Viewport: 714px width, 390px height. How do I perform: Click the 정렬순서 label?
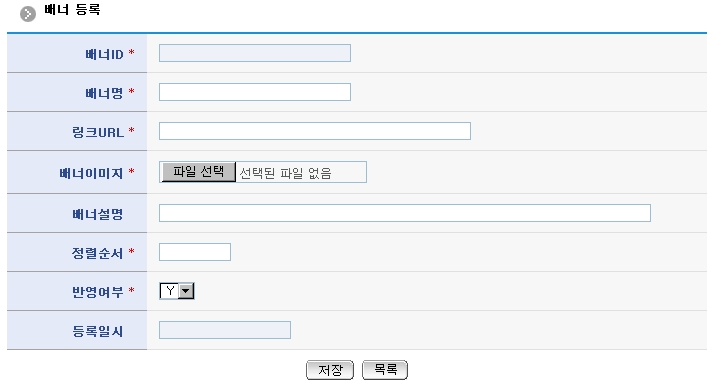(97, 253)
